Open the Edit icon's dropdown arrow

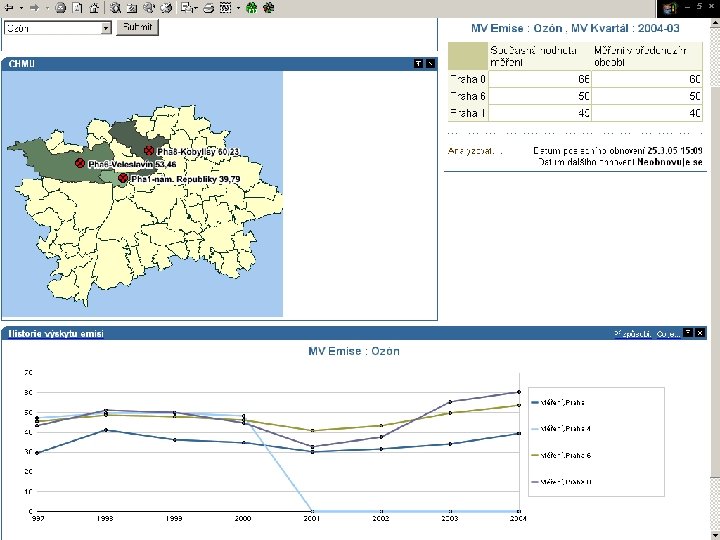click(x=238, y=8)
